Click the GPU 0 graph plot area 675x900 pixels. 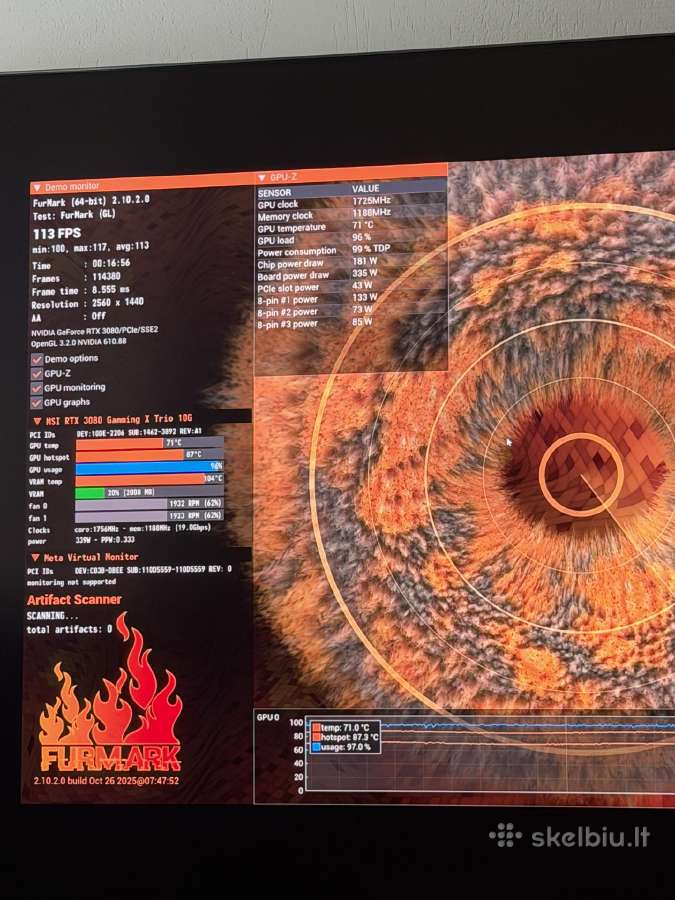click(x=491, y=756)
